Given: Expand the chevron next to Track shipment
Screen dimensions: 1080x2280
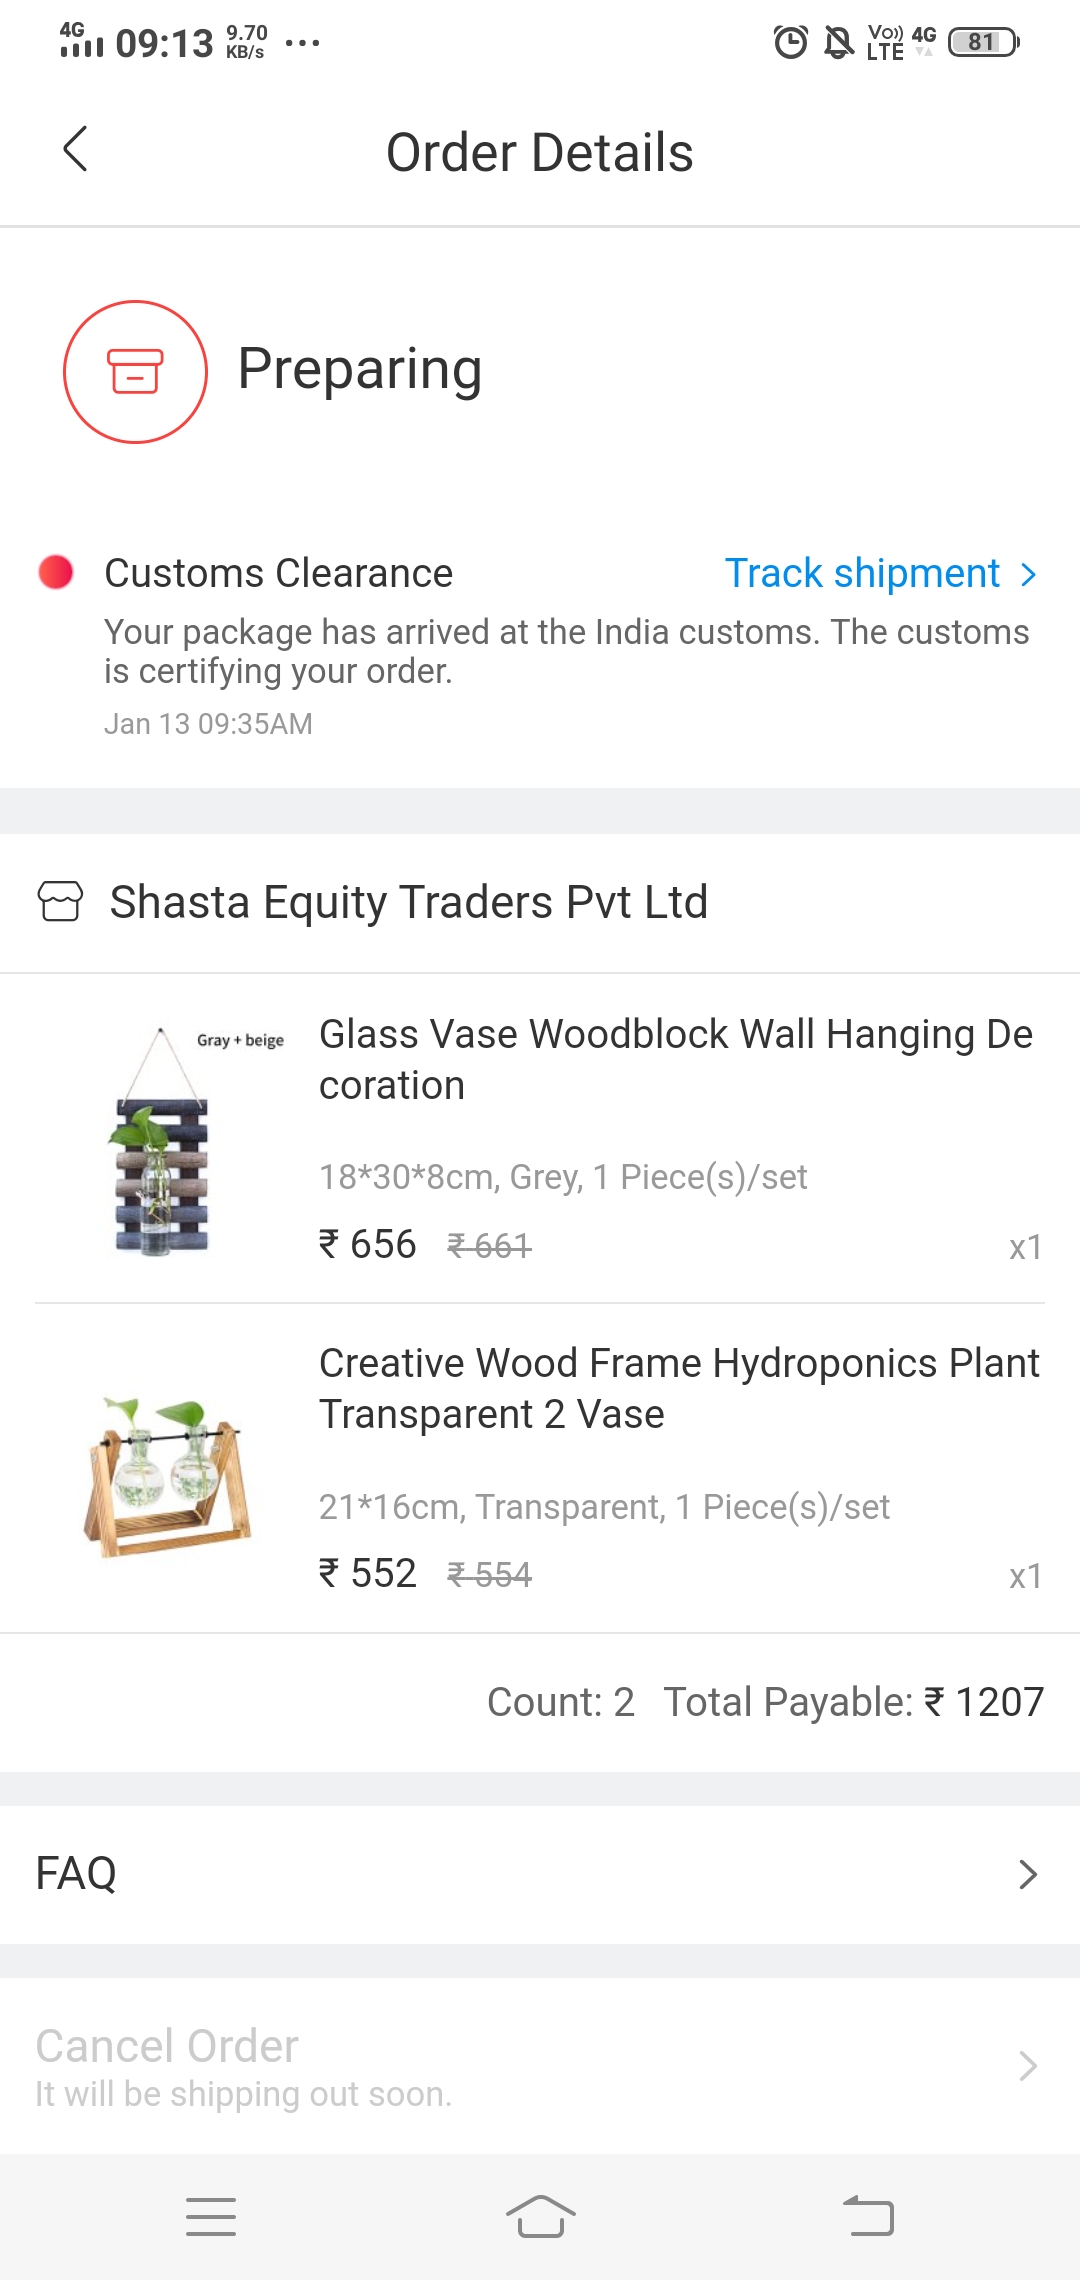Looking at the screenshot, I should tap(1028, 574).
